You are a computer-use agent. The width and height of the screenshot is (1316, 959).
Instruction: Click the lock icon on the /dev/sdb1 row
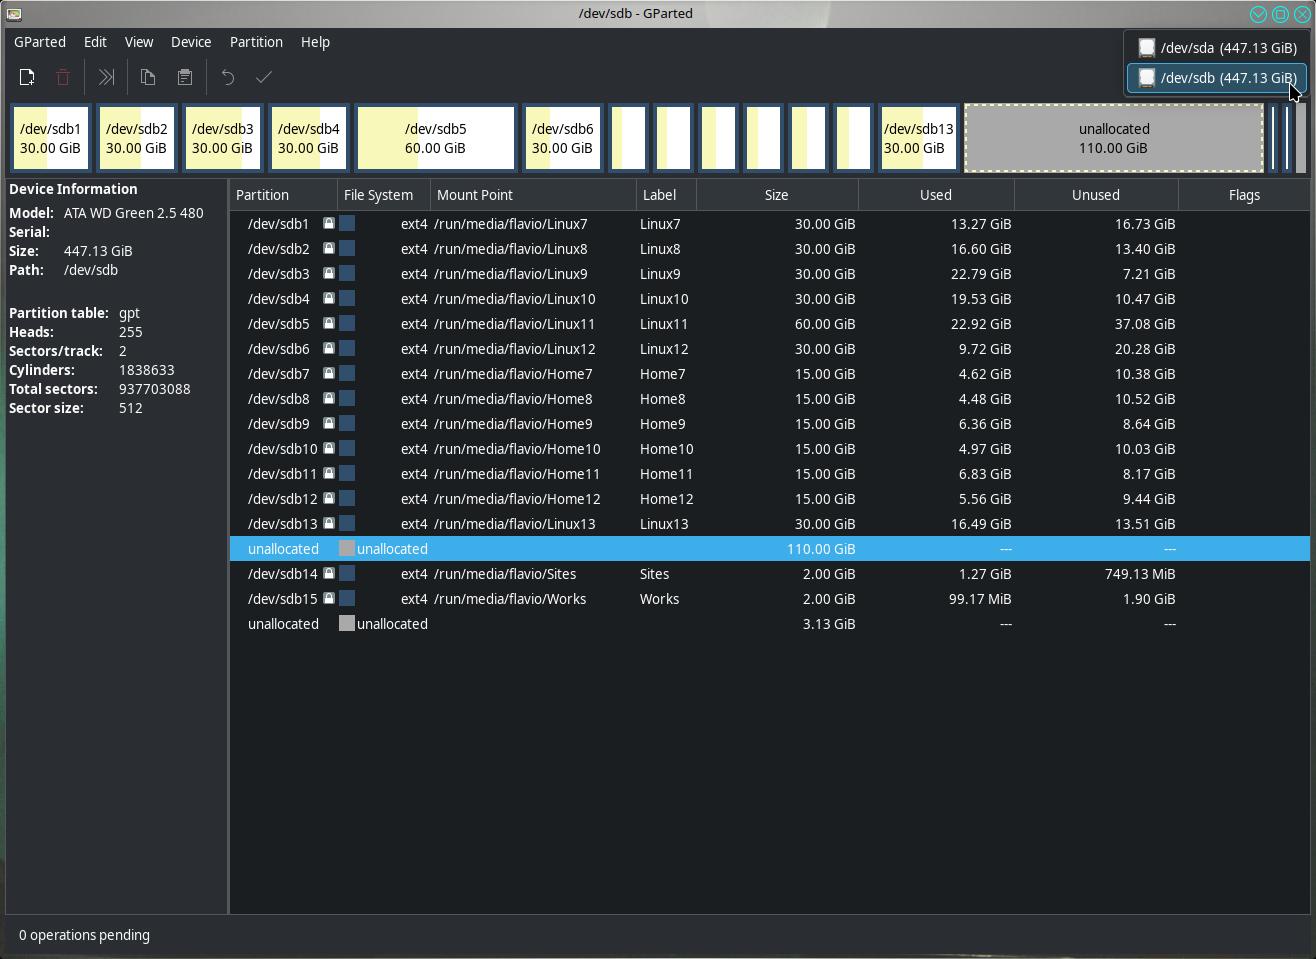tap(328, 224)
